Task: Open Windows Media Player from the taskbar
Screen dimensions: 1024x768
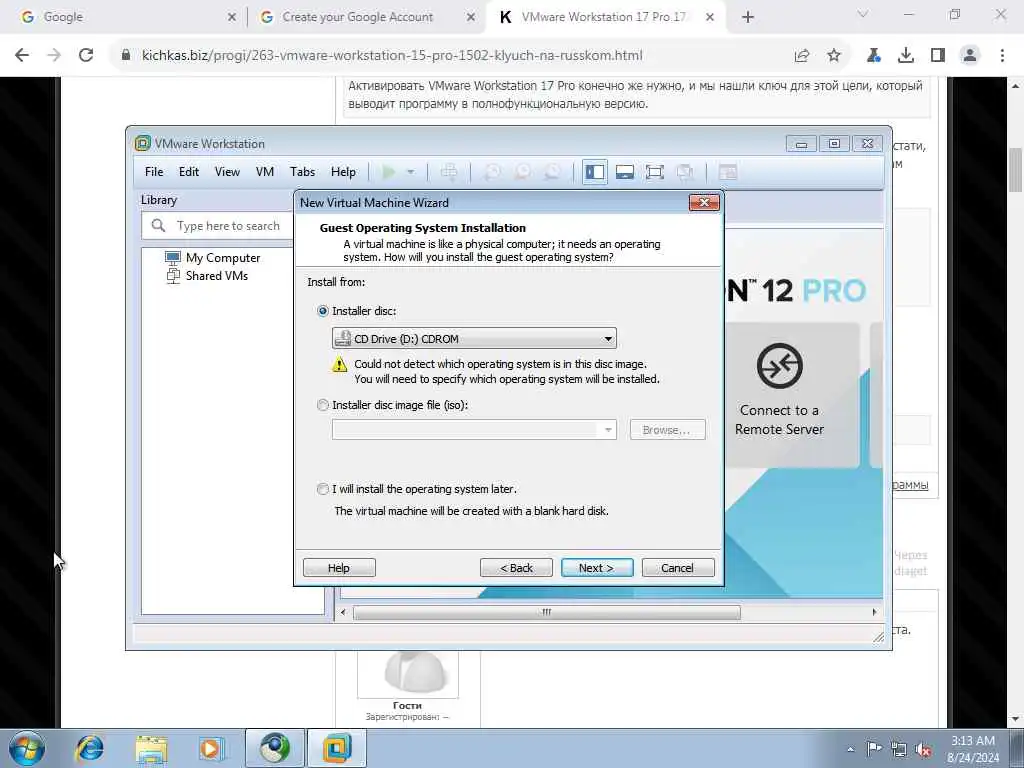Action: point(211,748)
